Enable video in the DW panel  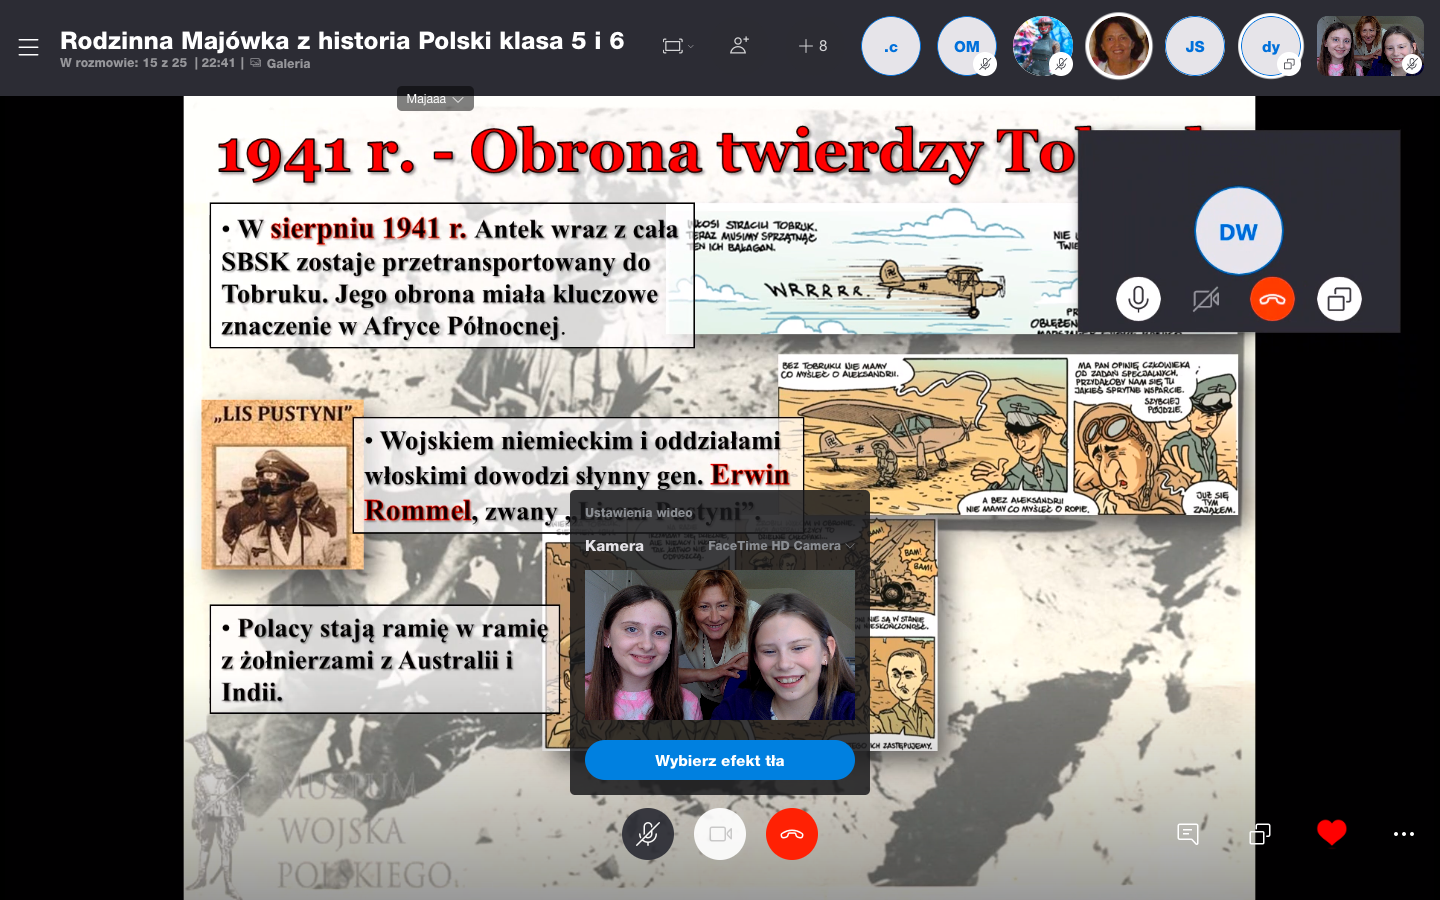[x=1206, y=299]
